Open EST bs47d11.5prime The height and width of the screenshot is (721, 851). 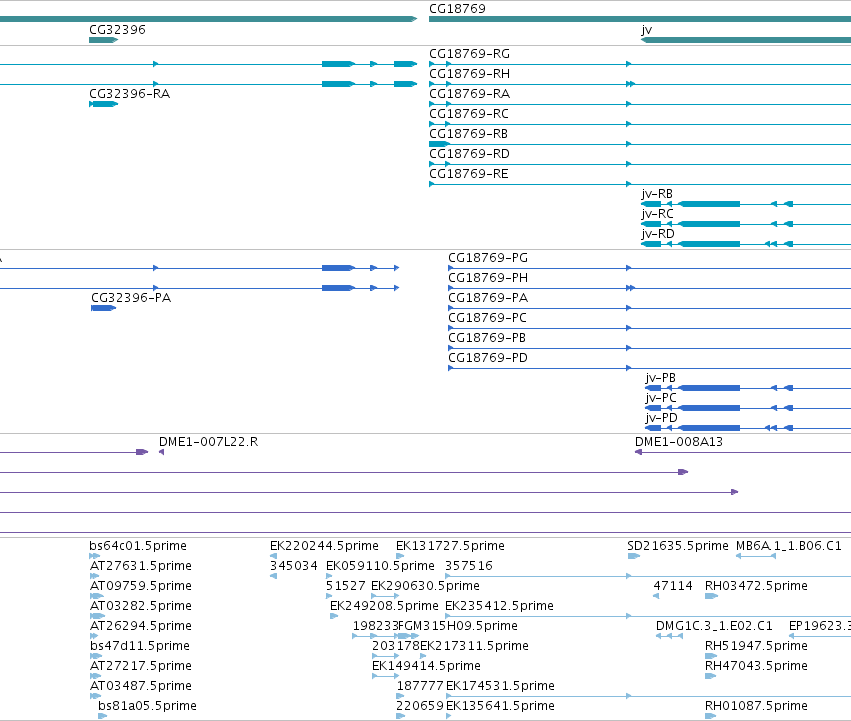tap(139, 646)
